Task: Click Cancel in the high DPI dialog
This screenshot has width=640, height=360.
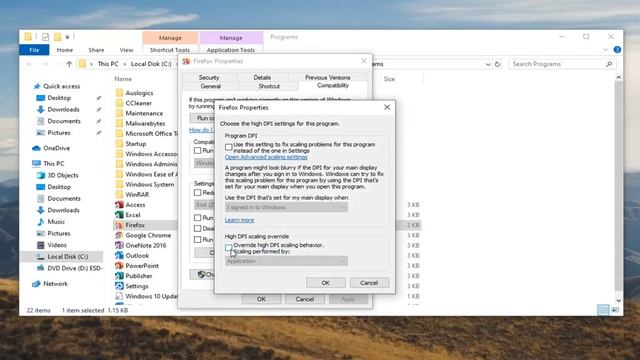Action: [x=369, y=283]
